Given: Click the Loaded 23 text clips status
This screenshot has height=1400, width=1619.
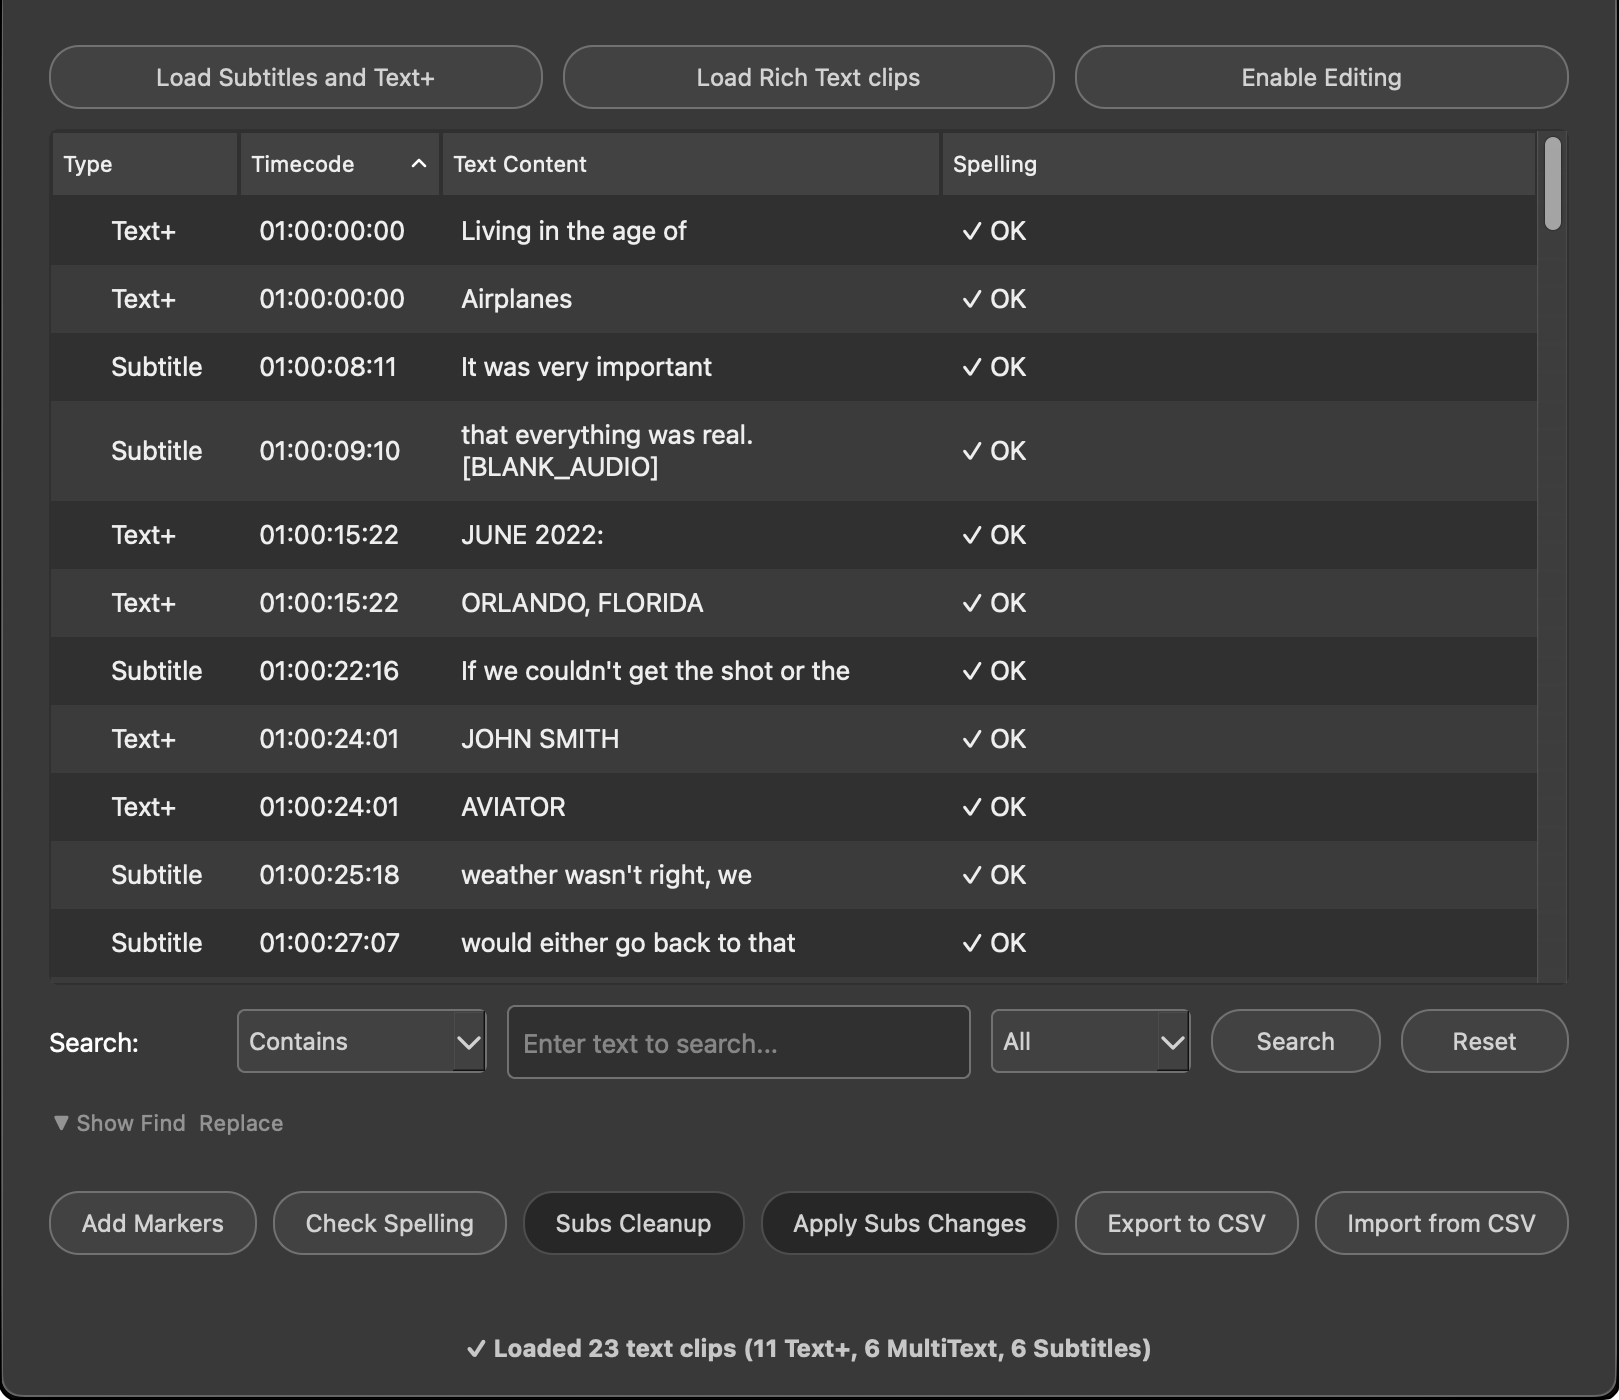Looking at the screenshot, I should [x=808, y=1348].
